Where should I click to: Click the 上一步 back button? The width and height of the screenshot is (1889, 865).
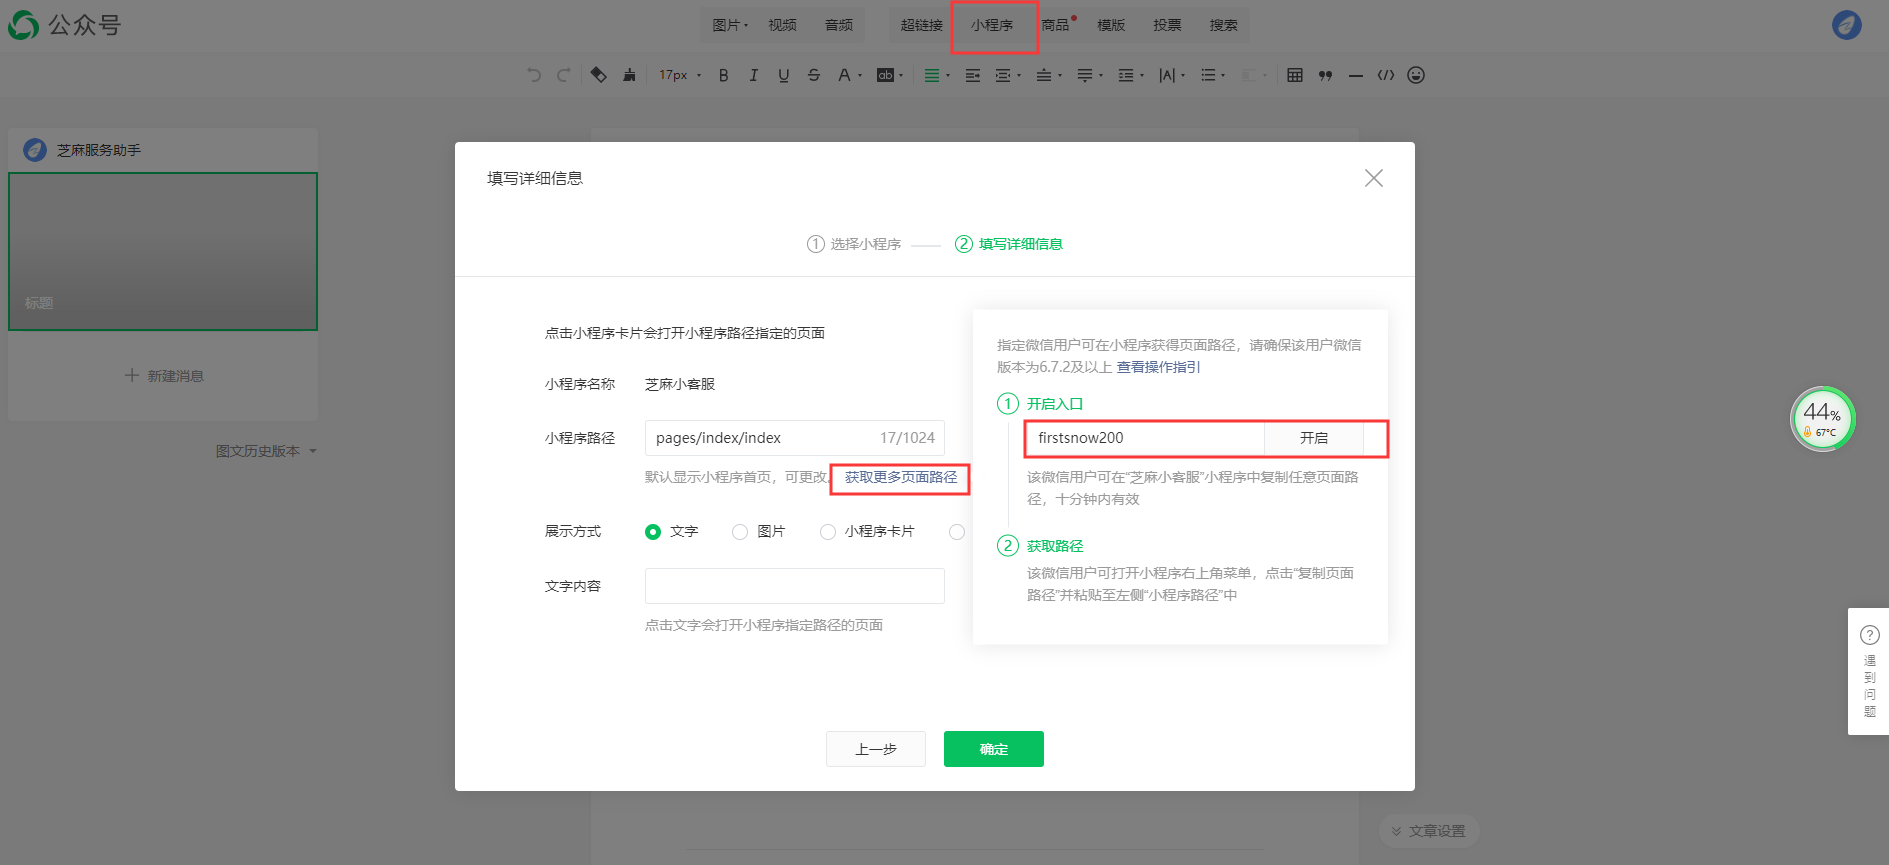[x=876, y=749]
